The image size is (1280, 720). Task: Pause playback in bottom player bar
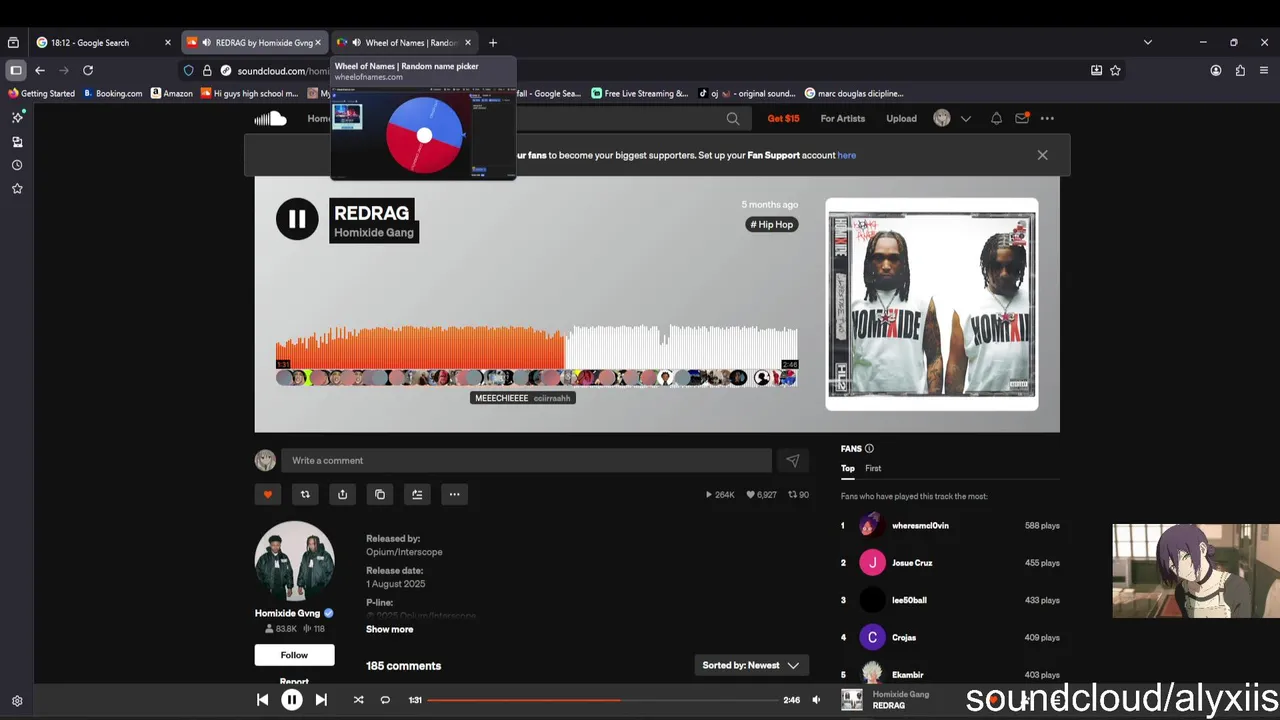pos(291,700)
